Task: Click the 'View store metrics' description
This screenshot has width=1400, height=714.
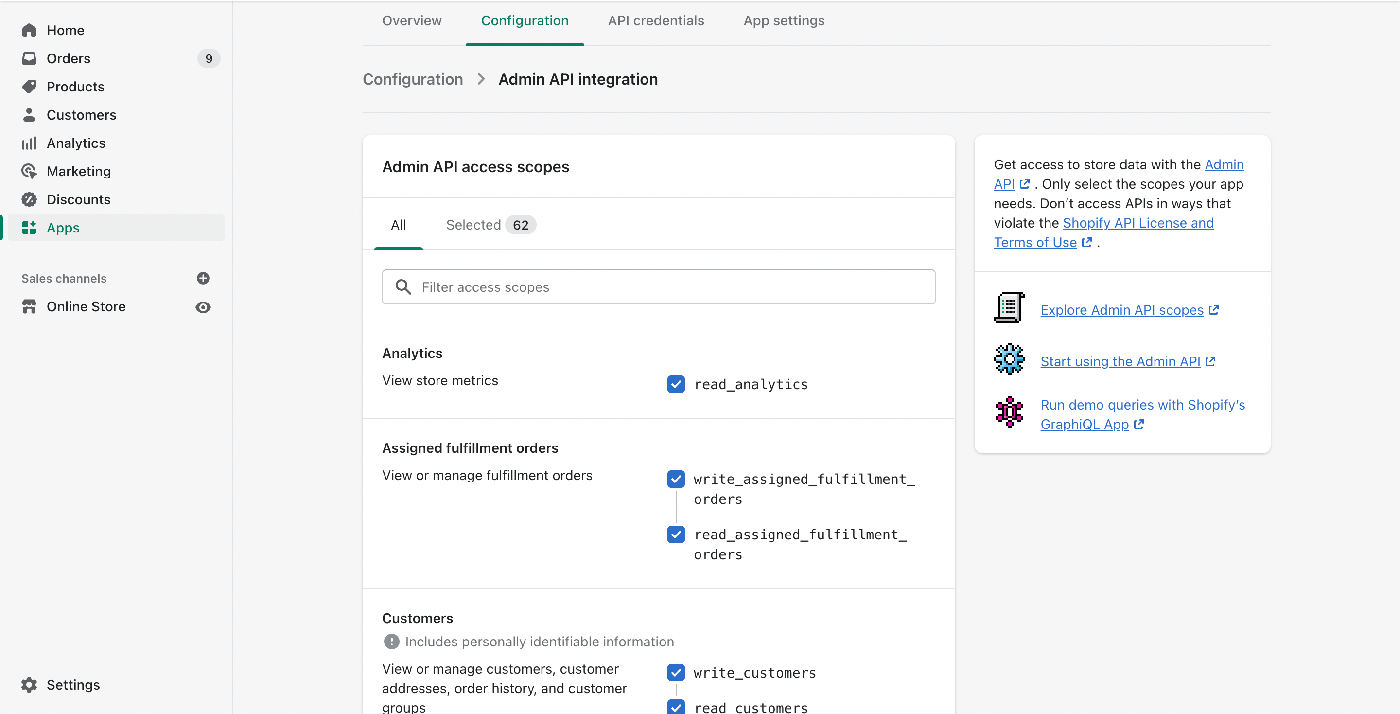Action: click(440, 381)
